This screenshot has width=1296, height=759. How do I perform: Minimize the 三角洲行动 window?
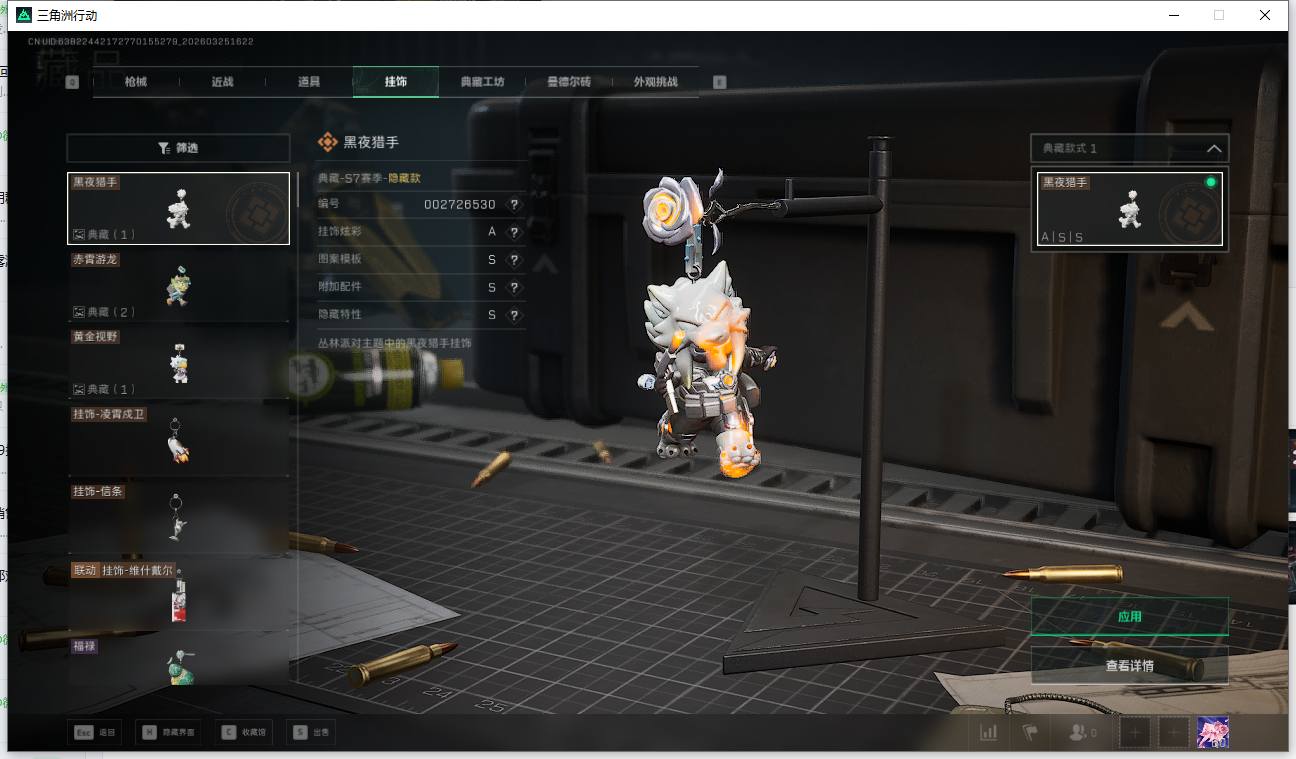pos(1173,15)
